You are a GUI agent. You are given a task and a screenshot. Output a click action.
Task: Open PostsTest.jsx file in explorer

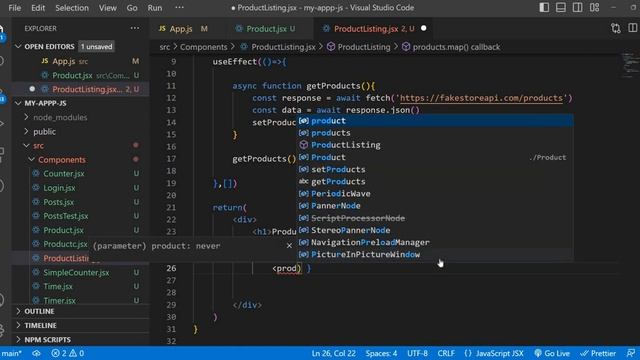(66, 216)
